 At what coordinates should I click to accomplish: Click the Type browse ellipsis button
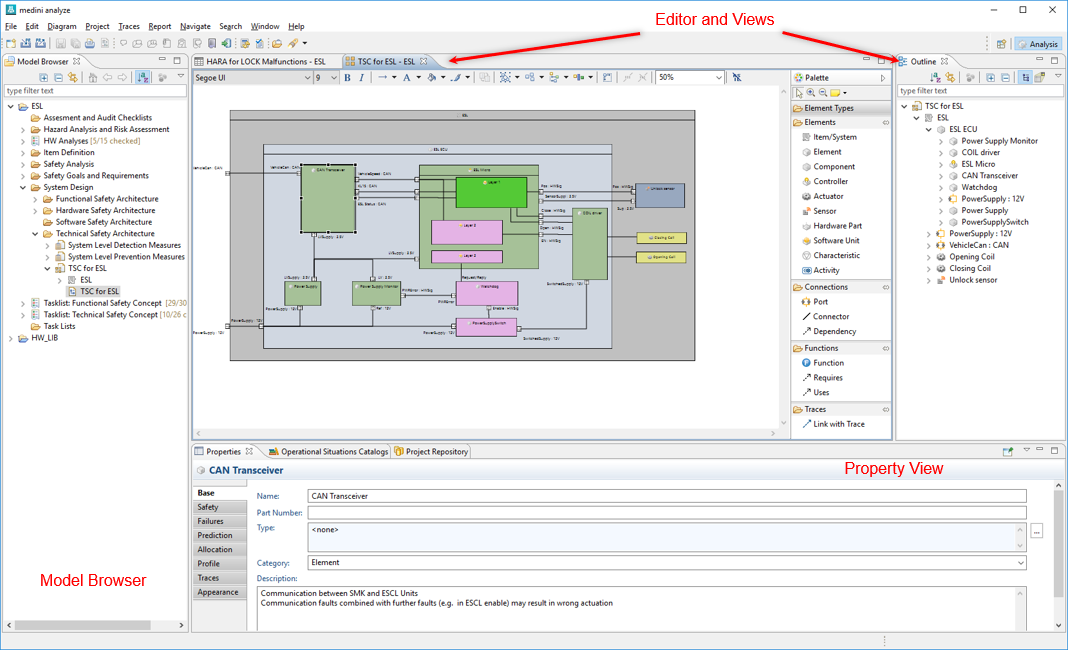[x=1036, y=532]
